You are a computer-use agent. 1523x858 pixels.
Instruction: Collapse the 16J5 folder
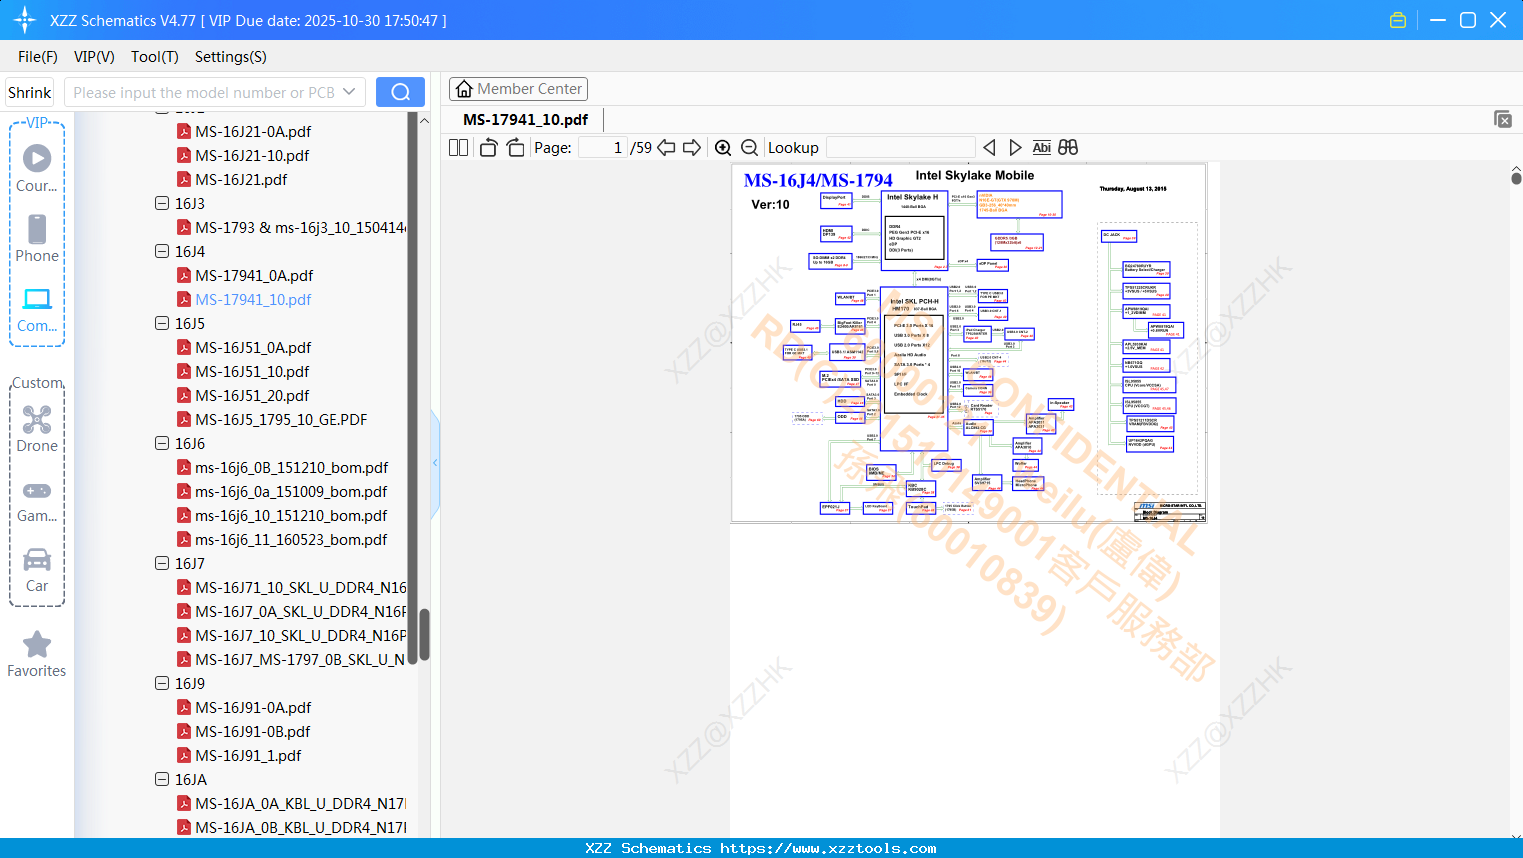[x=162, y=323]
